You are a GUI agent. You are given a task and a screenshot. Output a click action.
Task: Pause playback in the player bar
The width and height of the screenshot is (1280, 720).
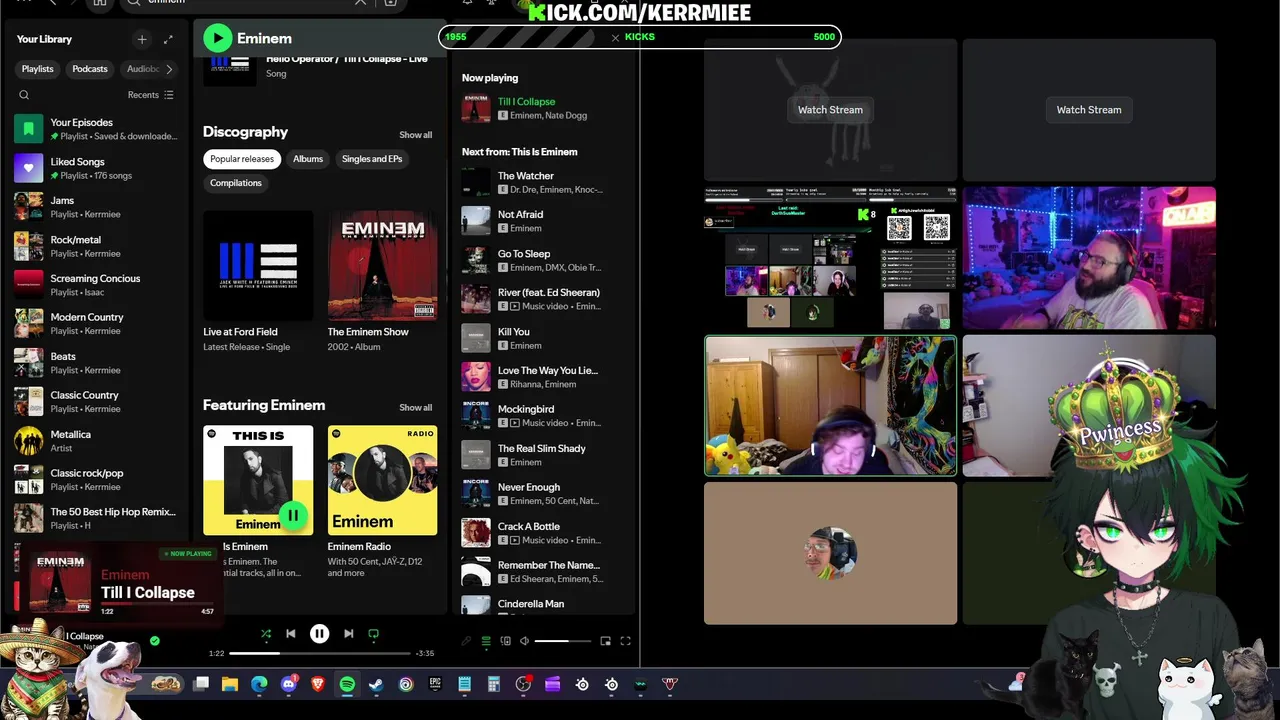pyautogui.click(x=319, y=633)
